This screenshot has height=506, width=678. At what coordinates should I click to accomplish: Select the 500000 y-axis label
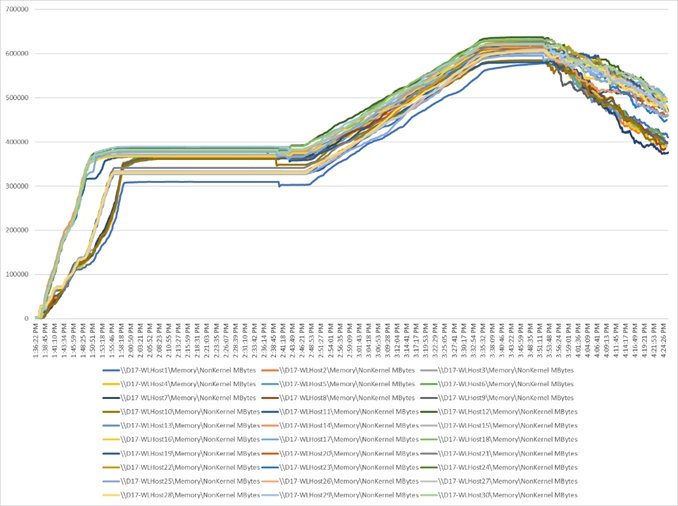pos(18,98)
